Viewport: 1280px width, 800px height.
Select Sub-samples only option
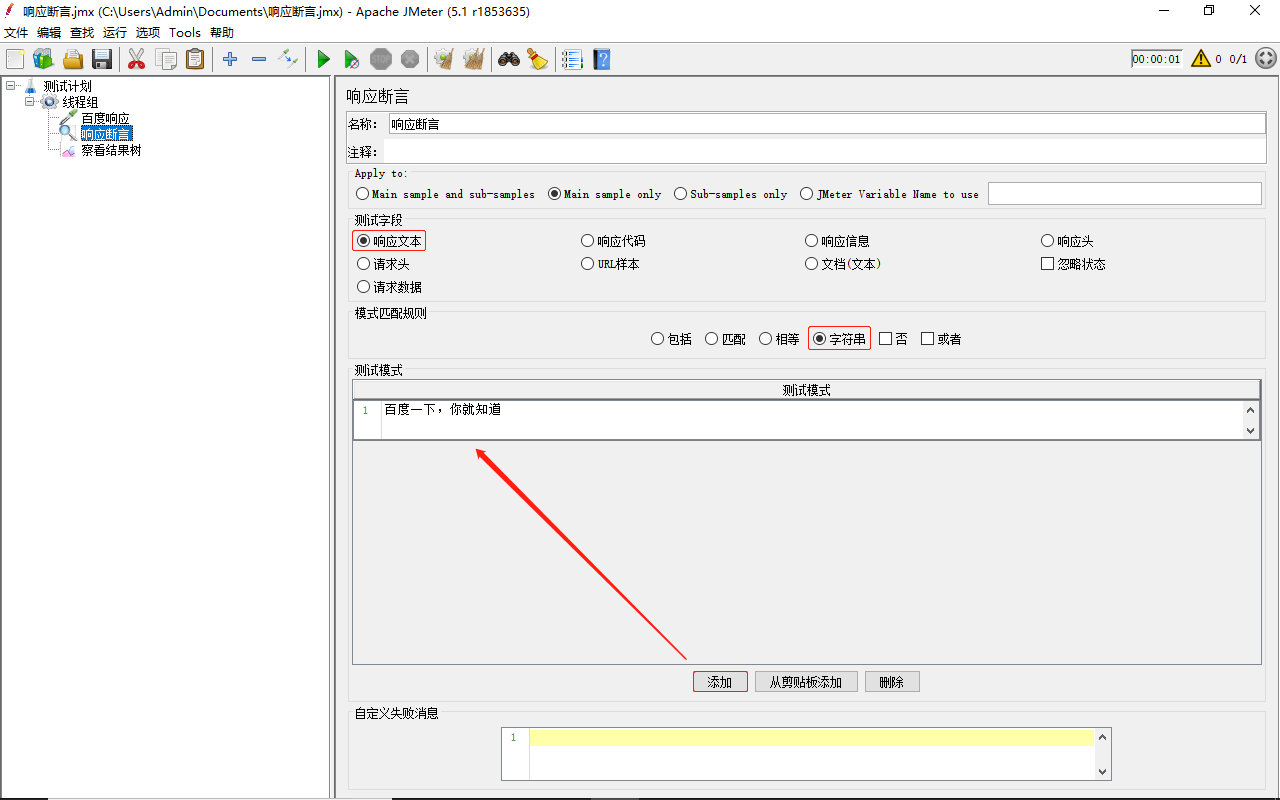[731, 194]
